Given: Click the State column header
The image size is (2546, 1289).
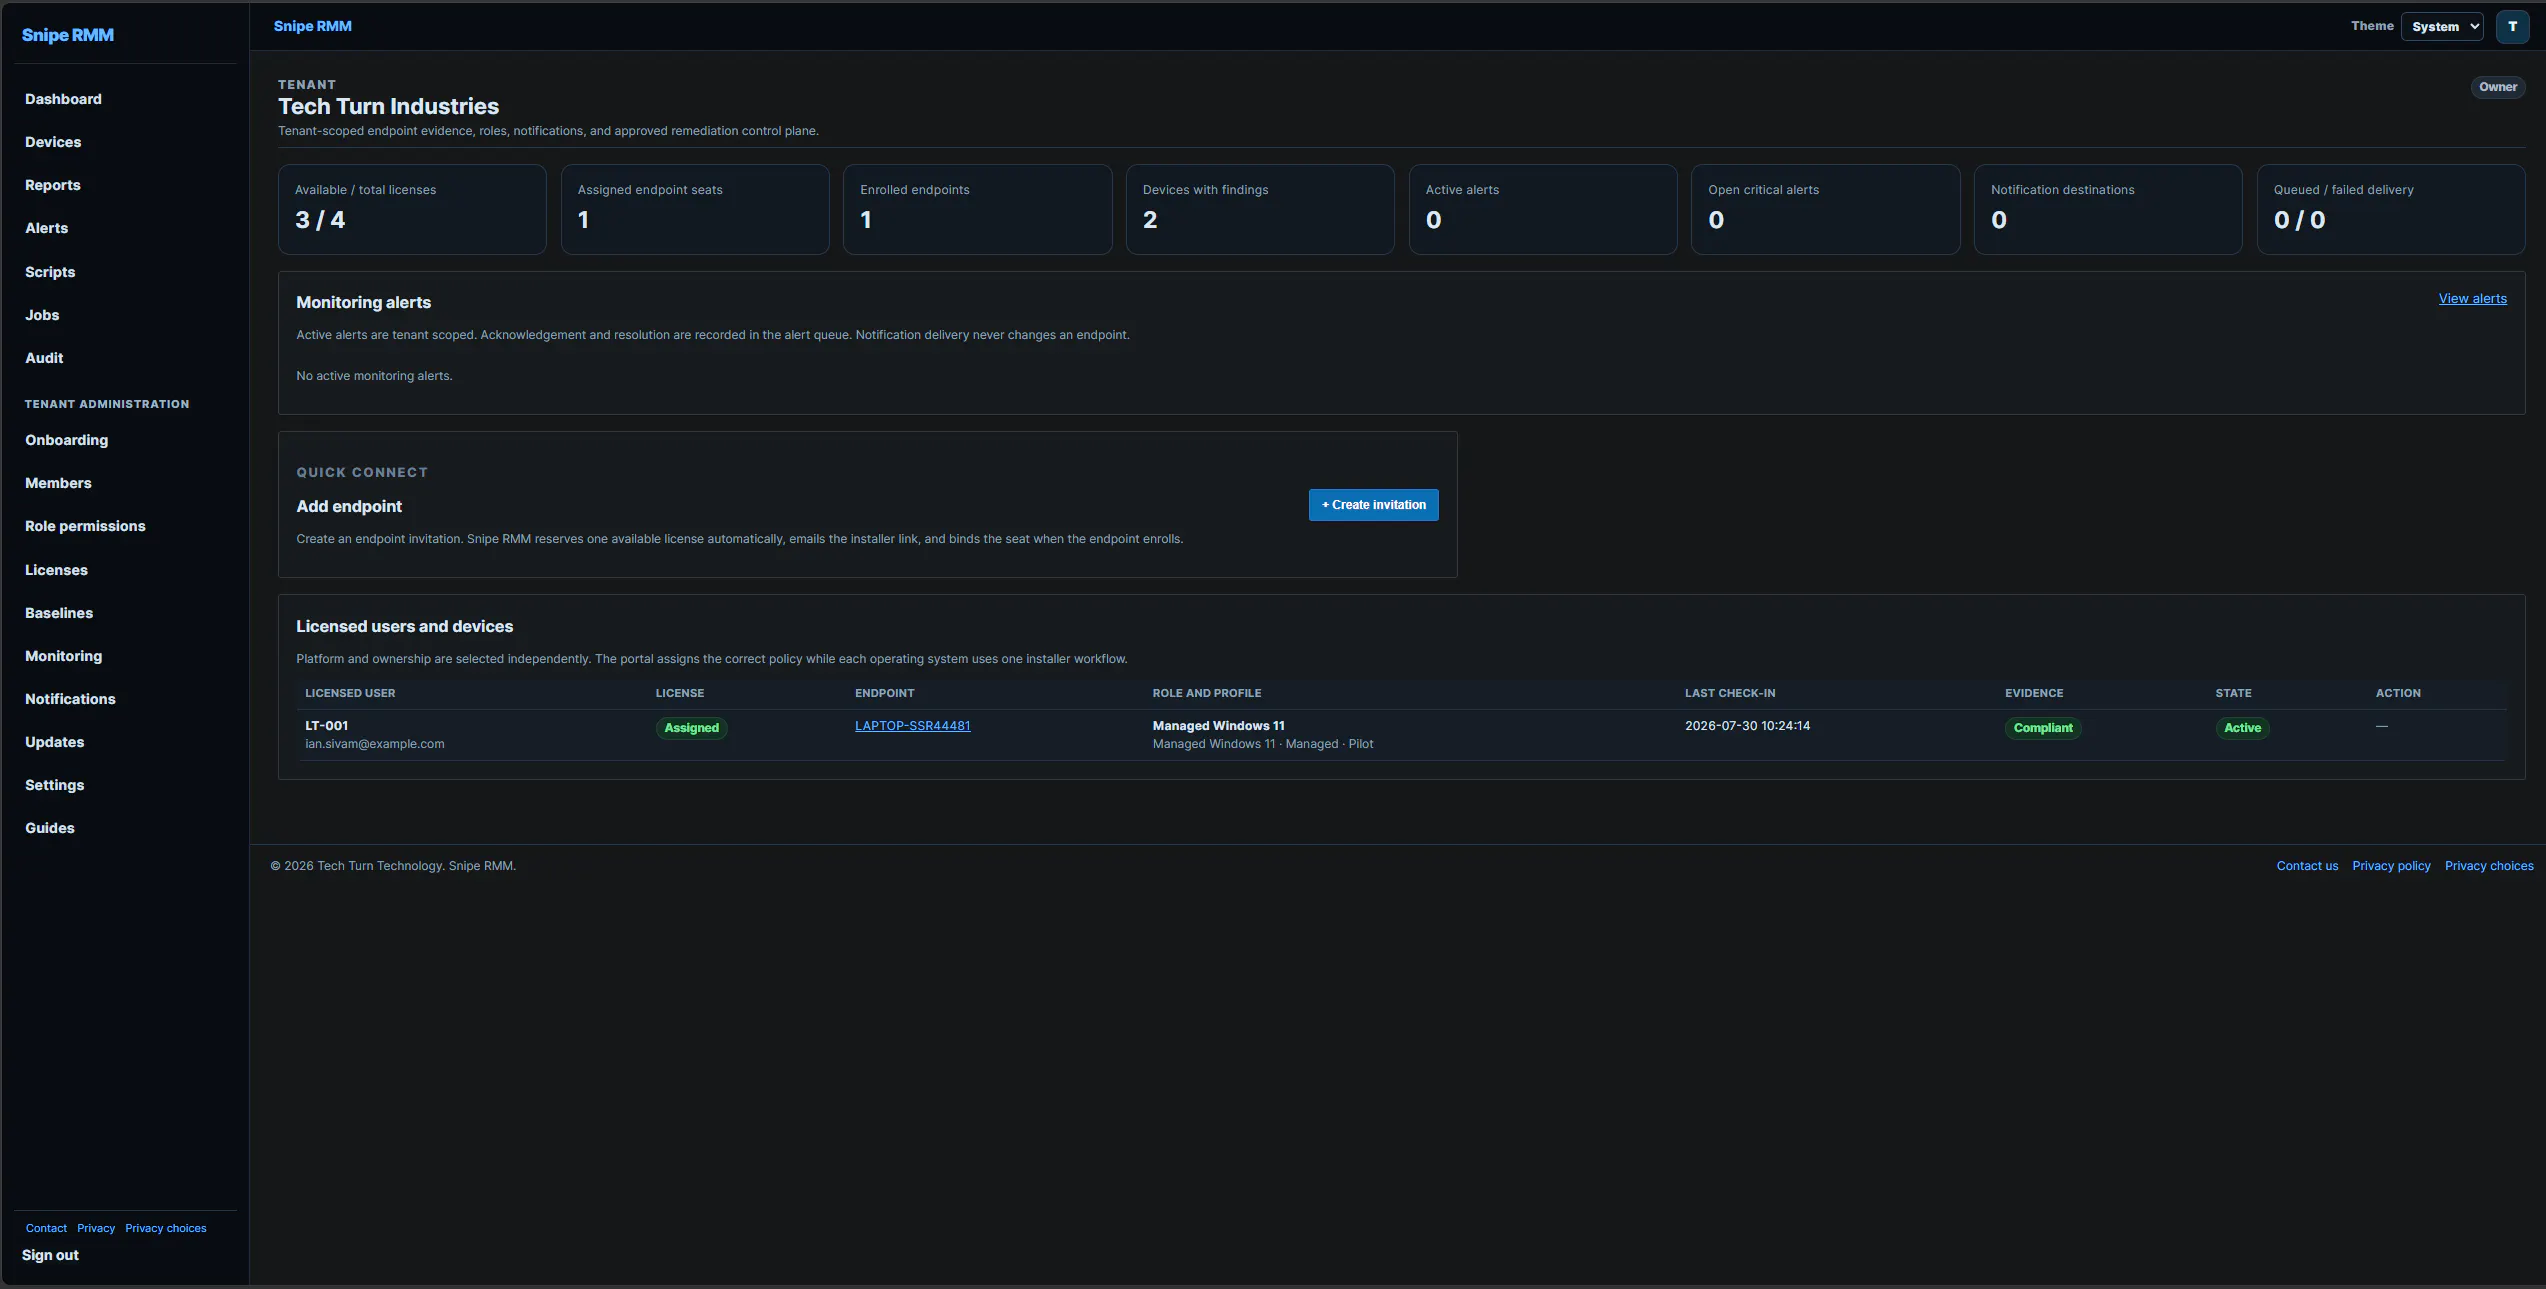Looking at the screenshot, I should pyautogui.click(x=2233, y=693).
